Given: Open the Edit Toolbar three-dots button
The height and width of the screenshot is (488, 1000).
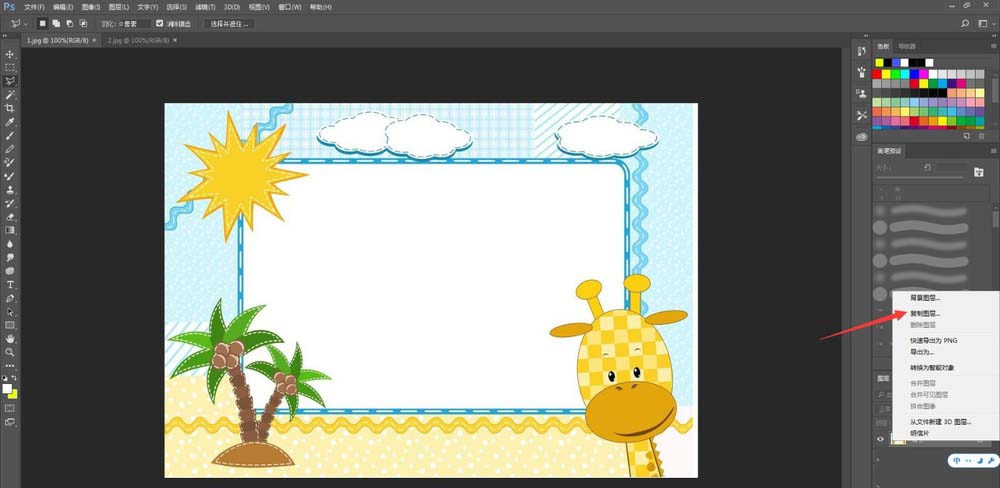Looking at the screenshot, I should coord(10,366).
